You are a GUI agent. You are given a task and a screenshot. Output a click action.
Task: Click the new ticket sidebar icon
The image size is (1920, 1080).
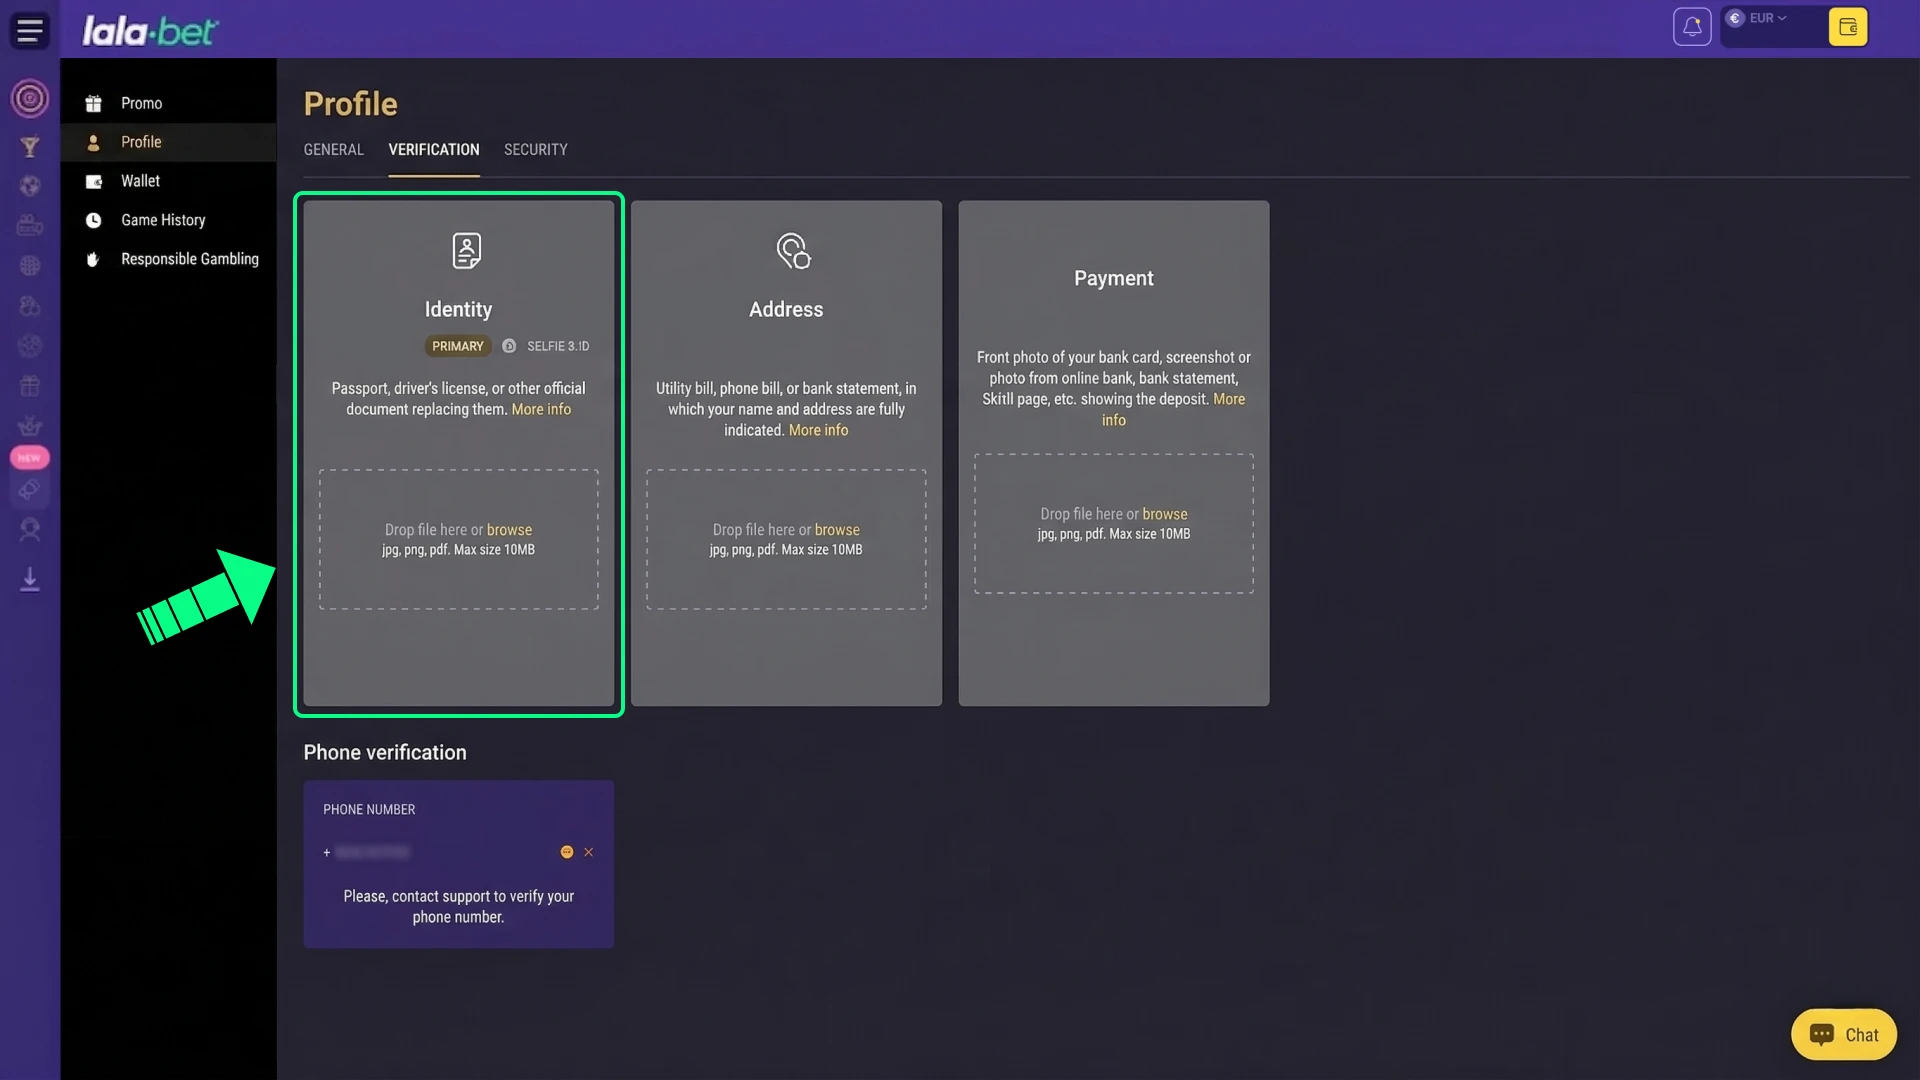coord(30,490)
